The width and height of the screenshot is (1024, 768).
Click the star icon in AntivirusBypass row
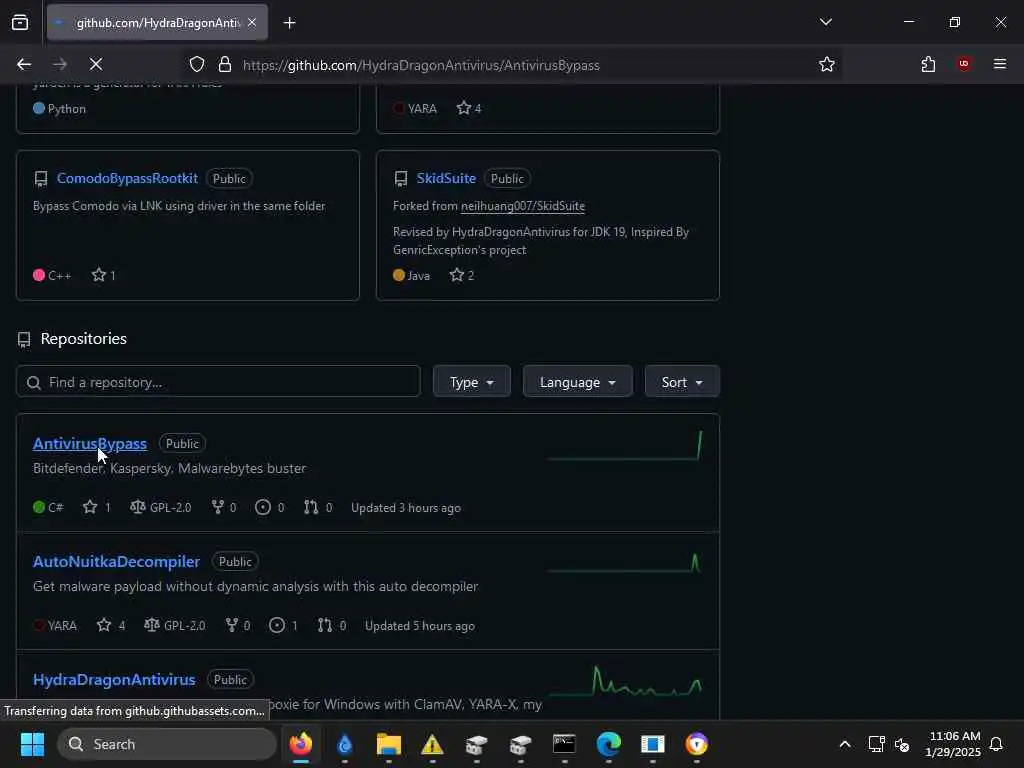[x=90, y=507]
